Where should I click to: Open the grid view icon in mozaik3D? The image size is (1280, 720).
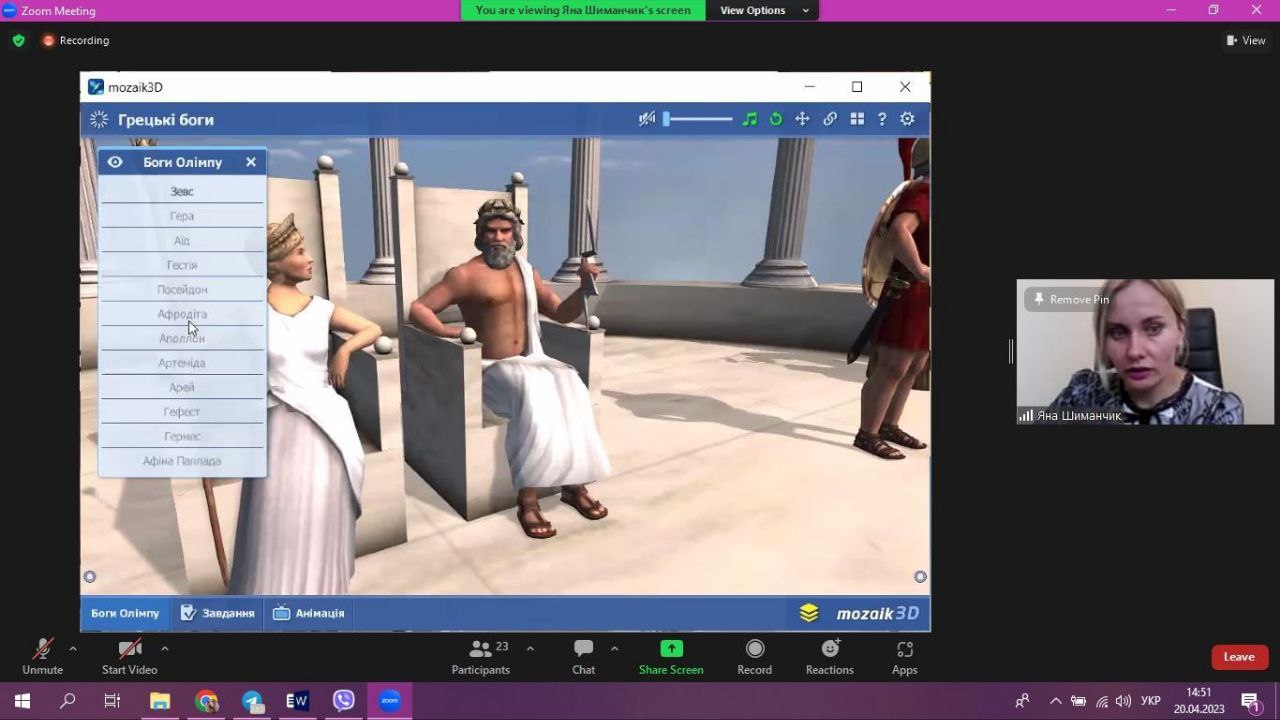pos(857,119)
